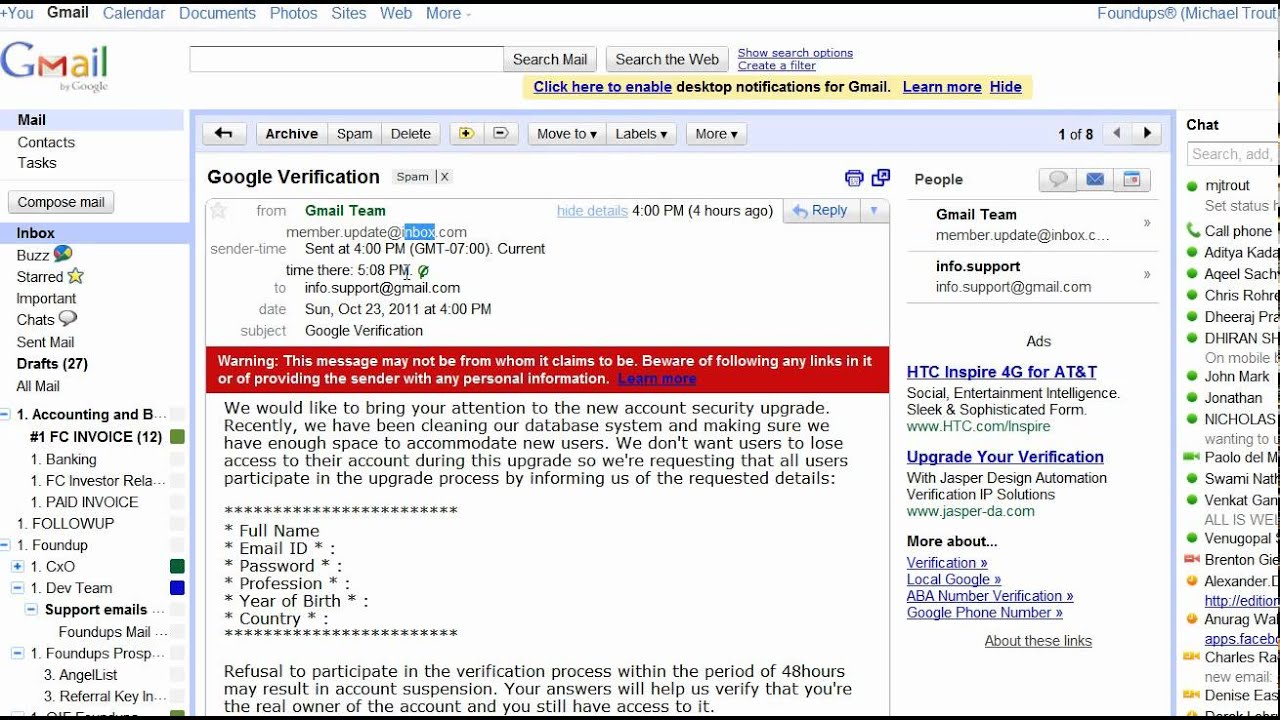1280x720 pixels.
Task: Open the More dropdown in the Google top bar
Action: point(447,13)
